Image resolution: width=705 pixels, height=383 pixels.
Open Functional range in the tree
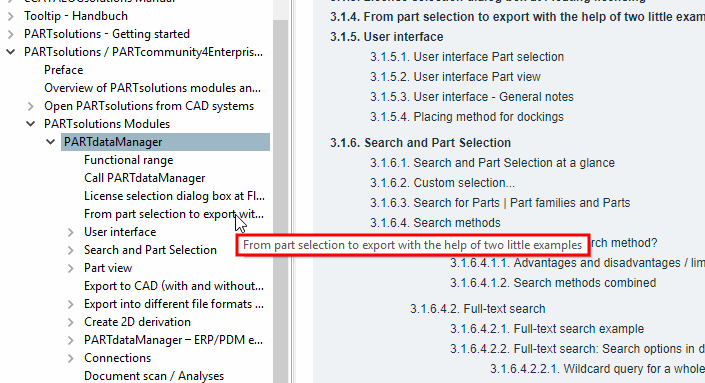tap(129, 160)
